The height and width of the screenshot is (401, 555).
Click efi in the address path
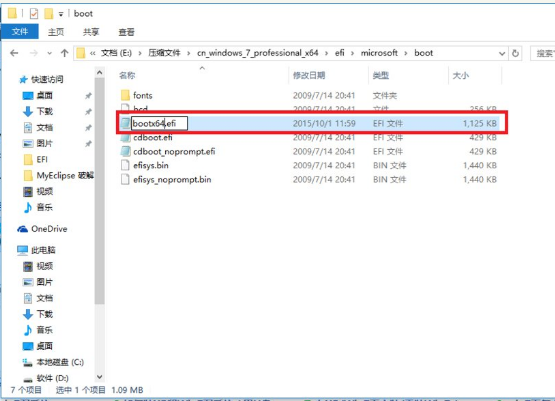point(339,53)
